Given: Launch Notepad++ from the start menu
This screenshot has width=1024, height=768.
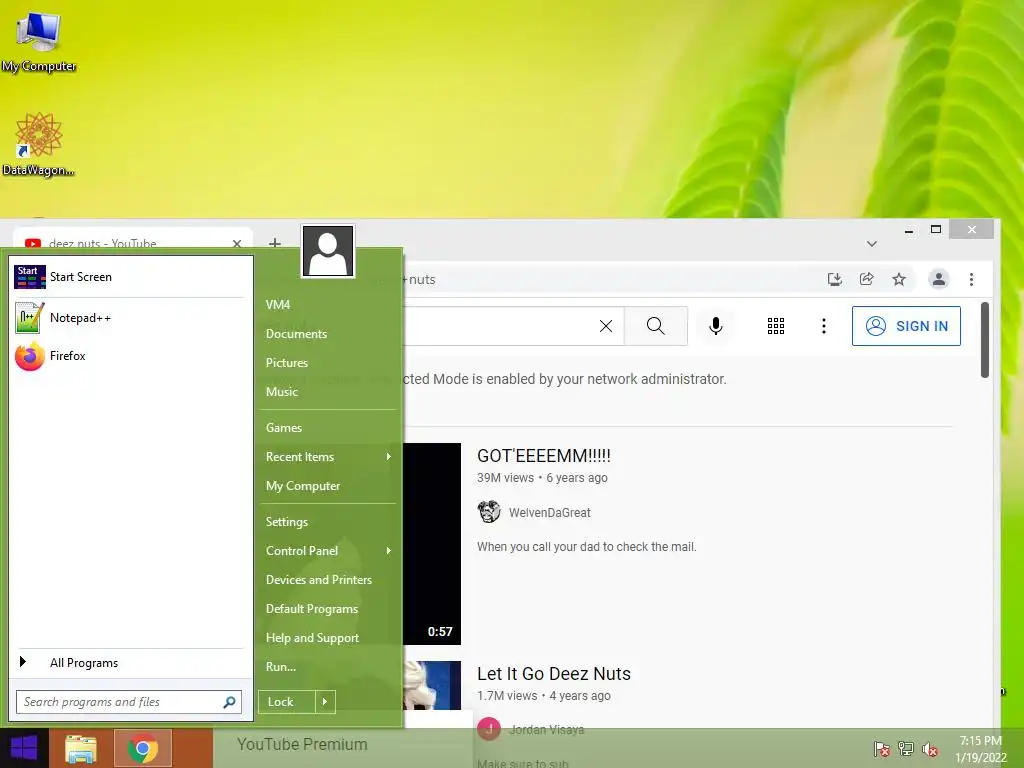Looking at the screenshot, I should pyautogui.click(x=129, y=317).
